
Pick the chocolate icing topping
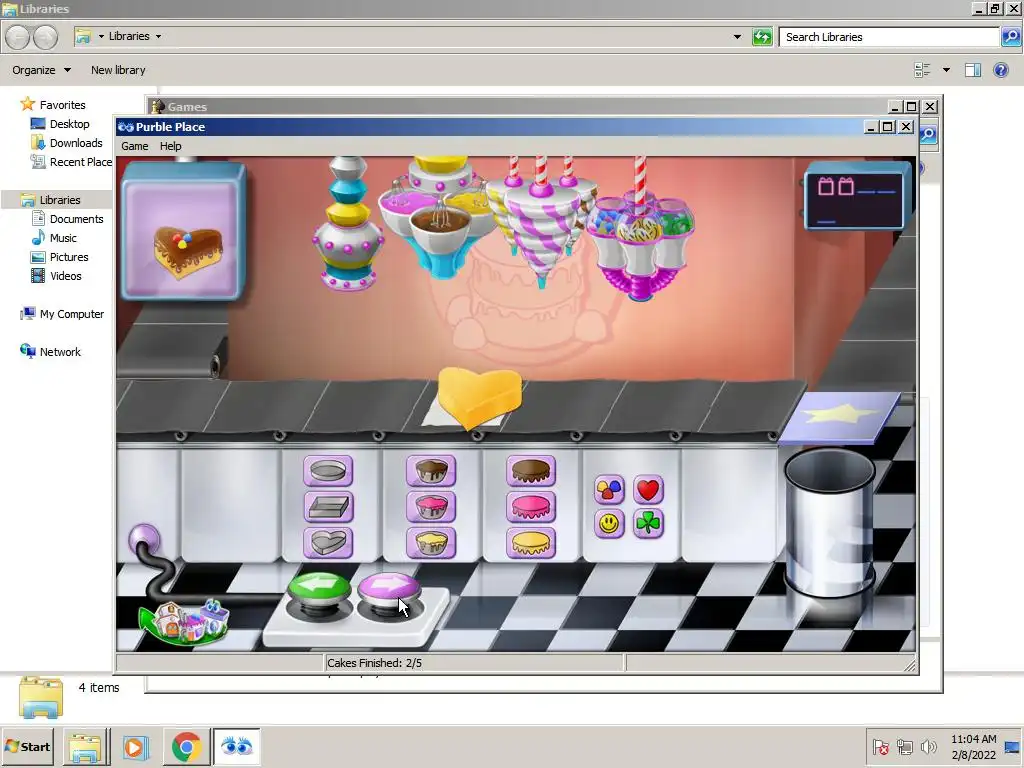coord(530,471)
